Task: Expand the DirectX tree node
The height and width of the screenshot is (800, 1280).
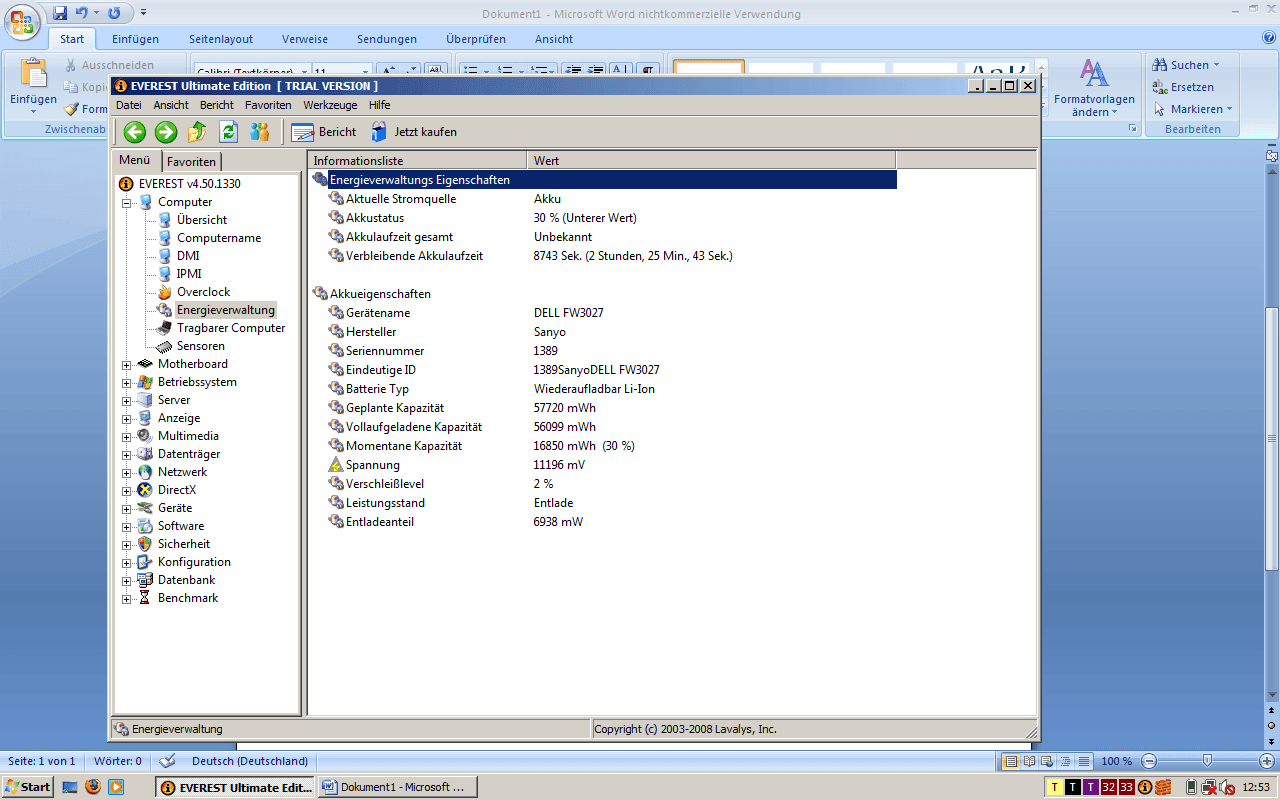Action: coord(127,491)
